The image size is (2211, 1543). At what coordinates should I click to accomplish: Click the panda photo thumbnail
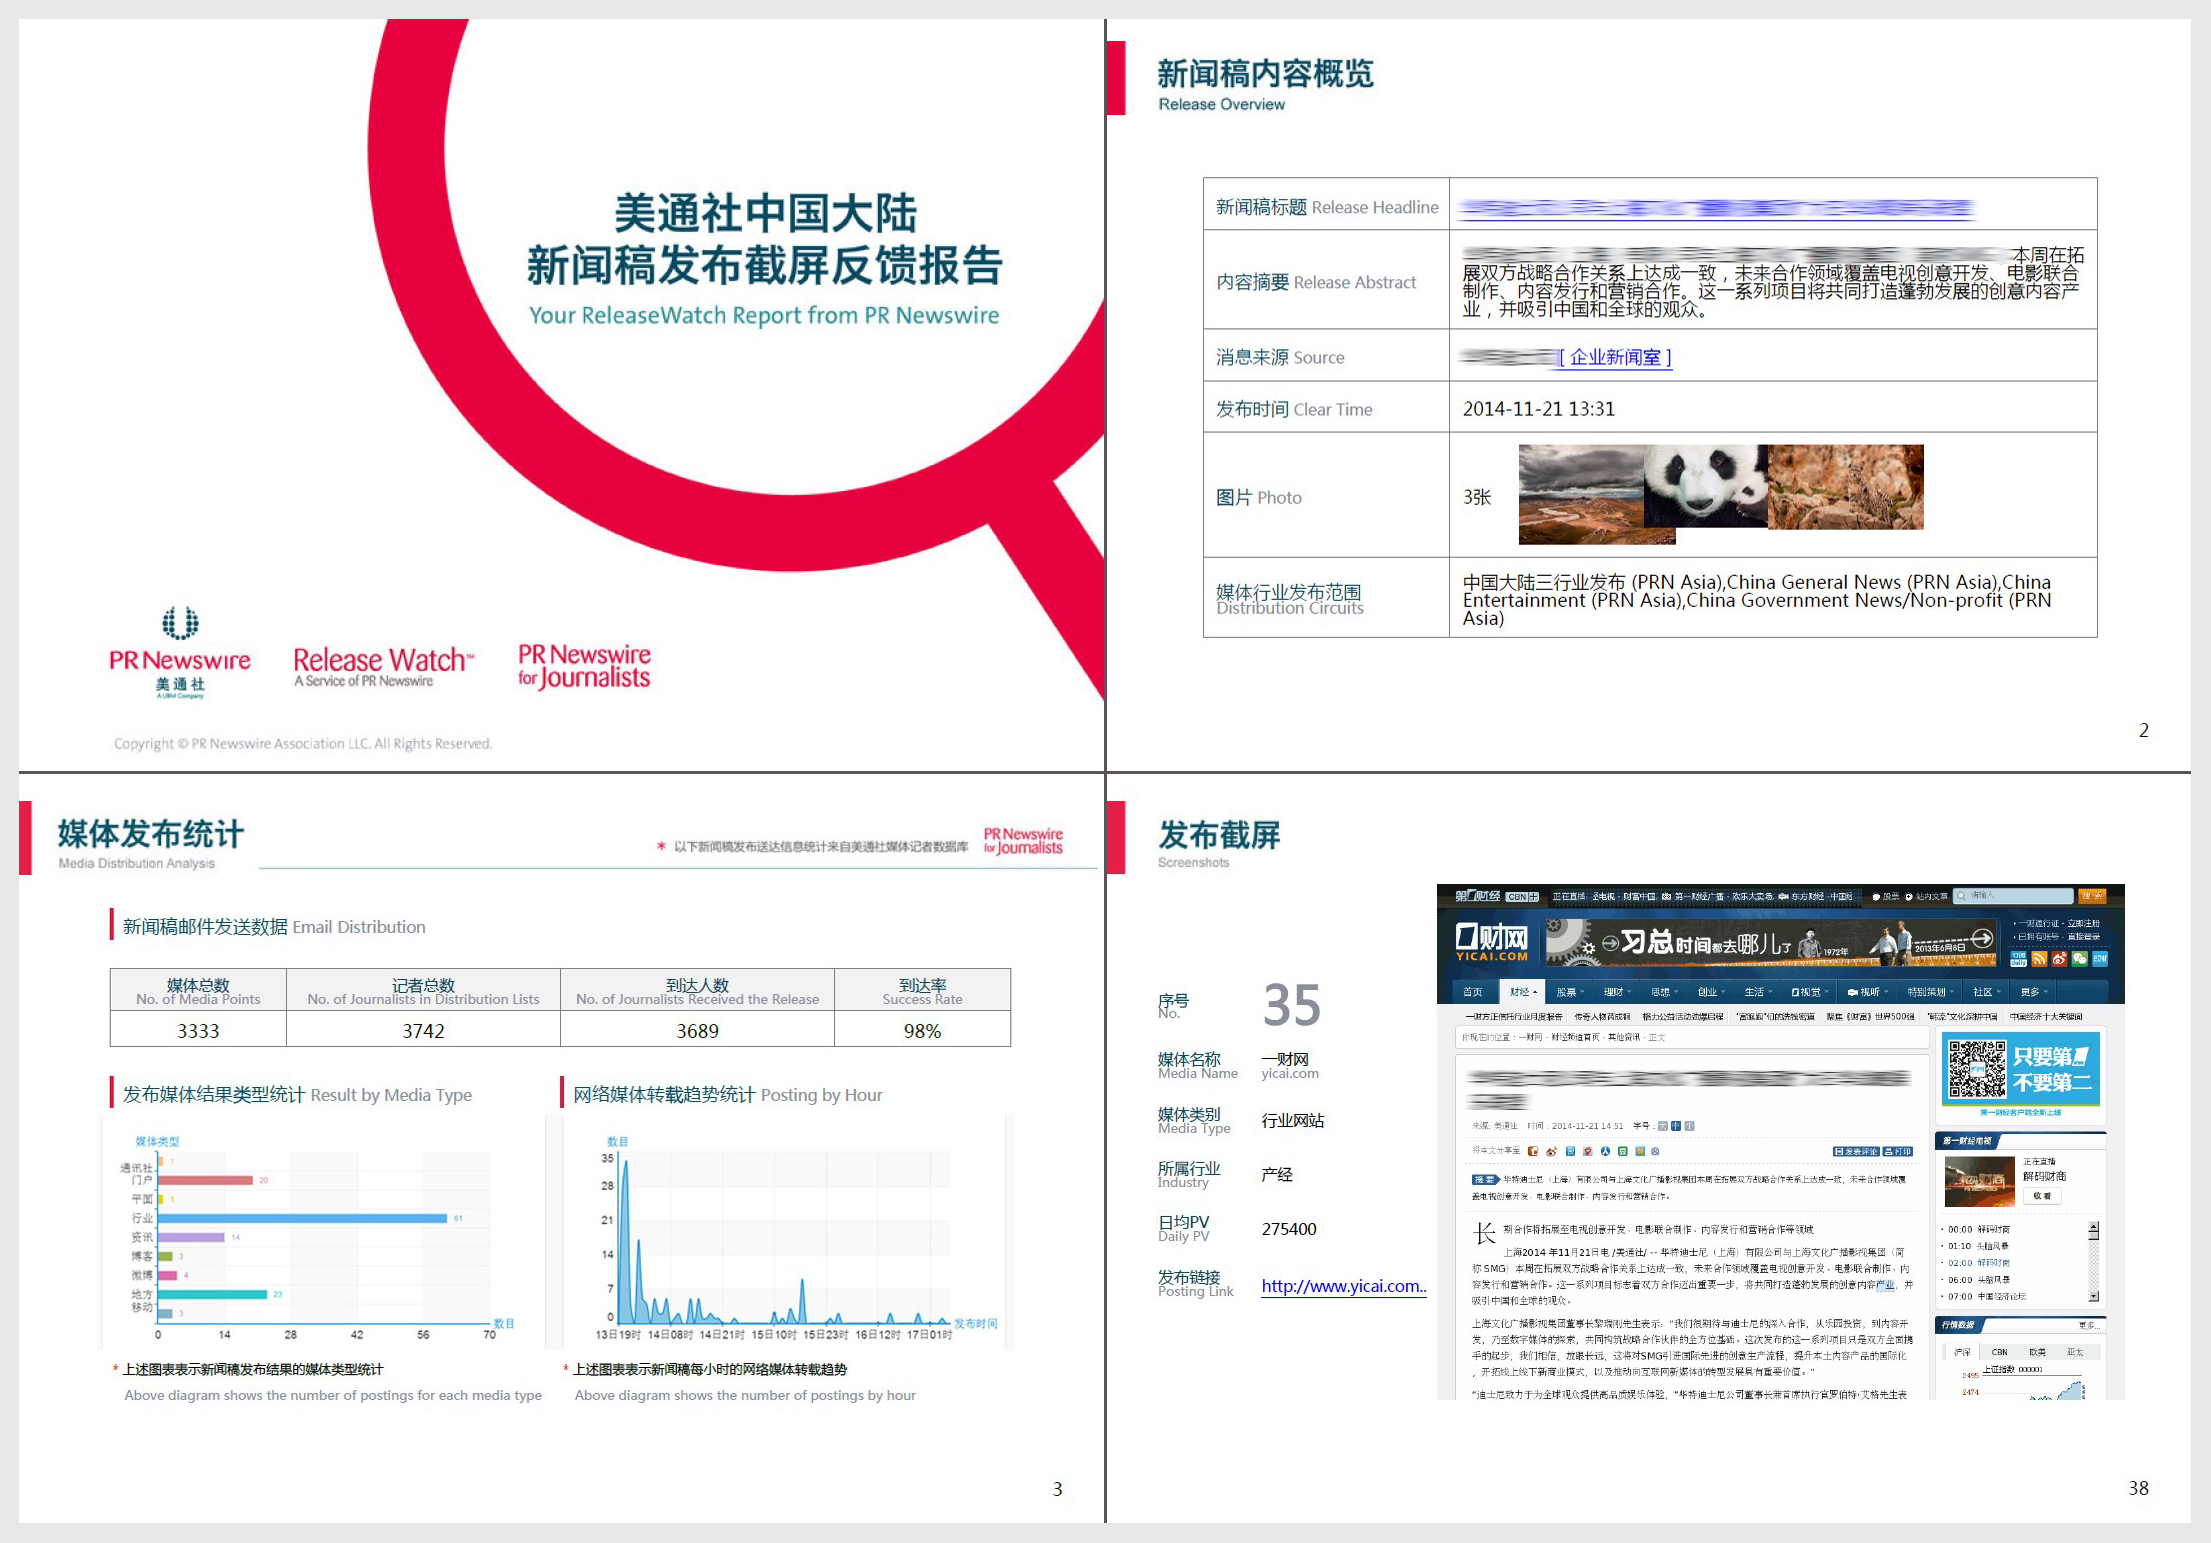(1706, 487)
